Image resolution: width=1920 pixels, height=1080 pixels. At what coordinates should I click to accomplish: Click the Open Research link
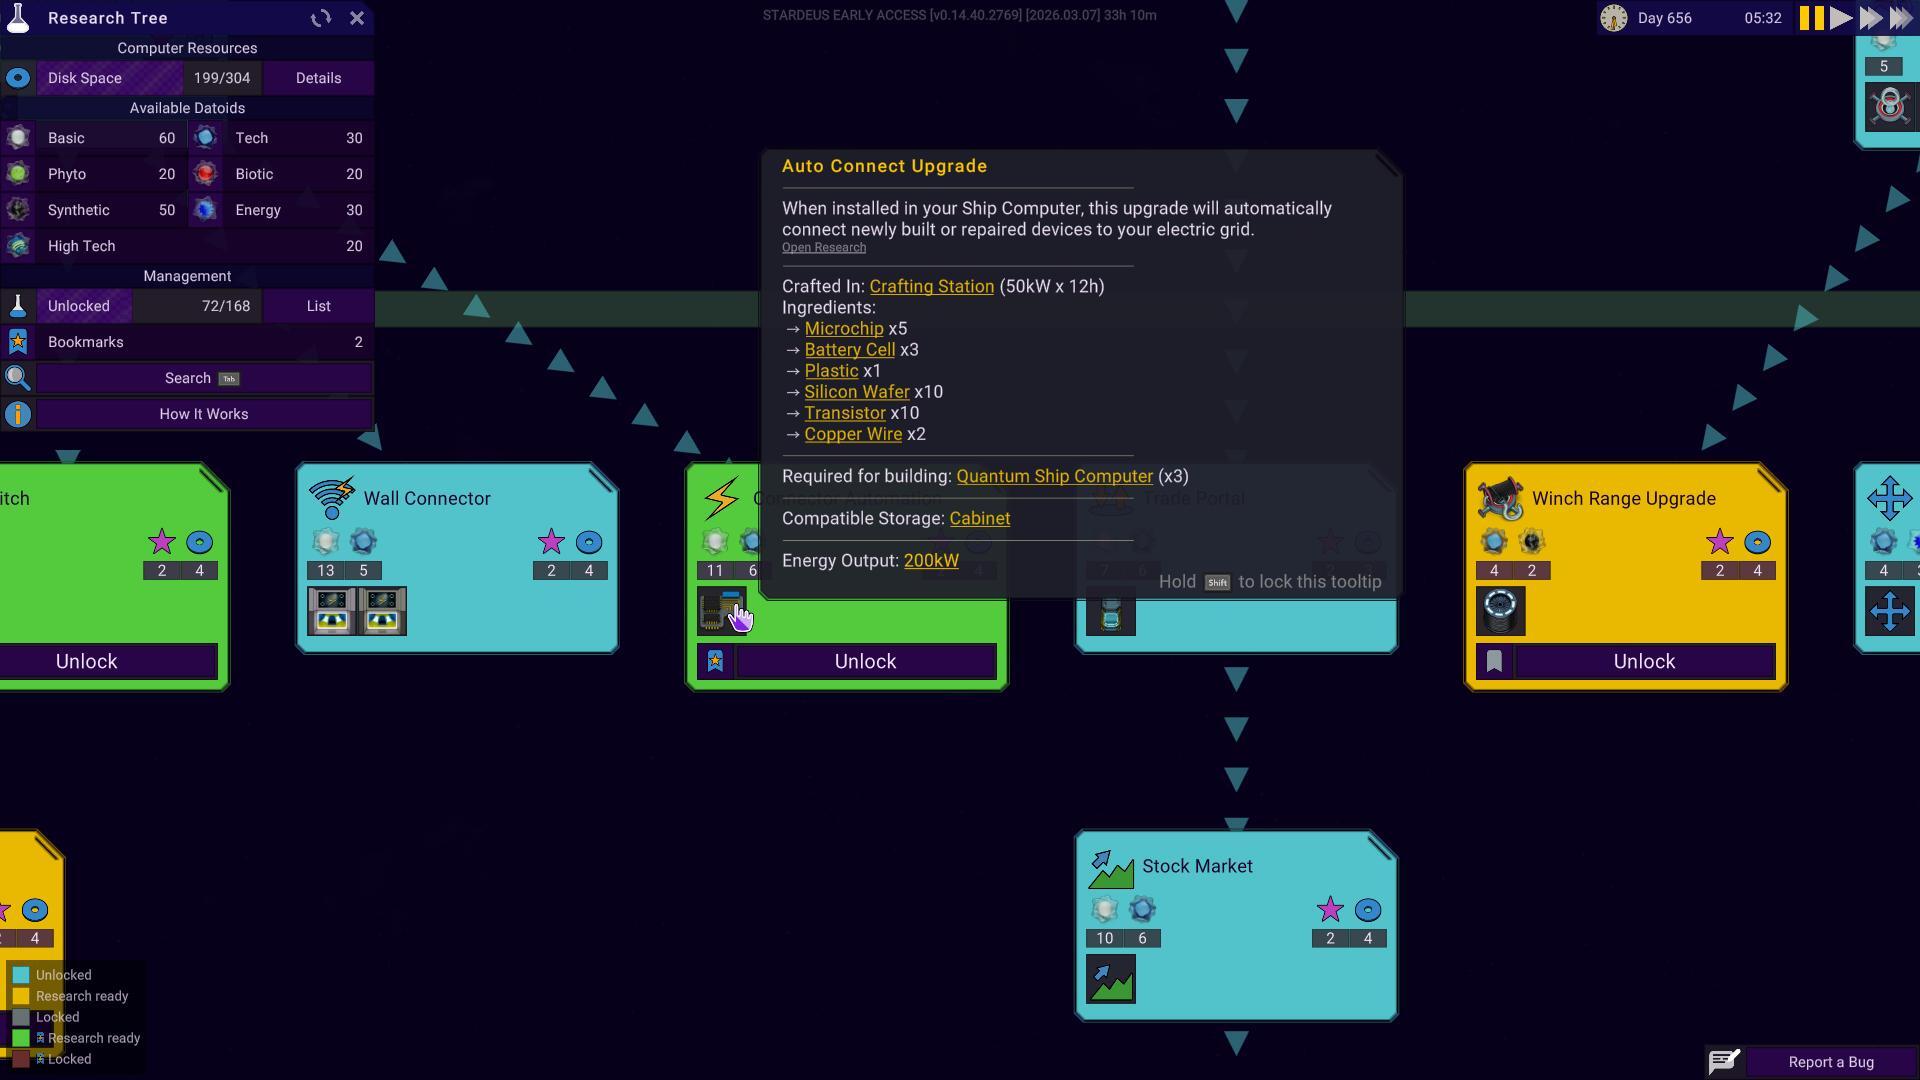(x=823, y=248)
